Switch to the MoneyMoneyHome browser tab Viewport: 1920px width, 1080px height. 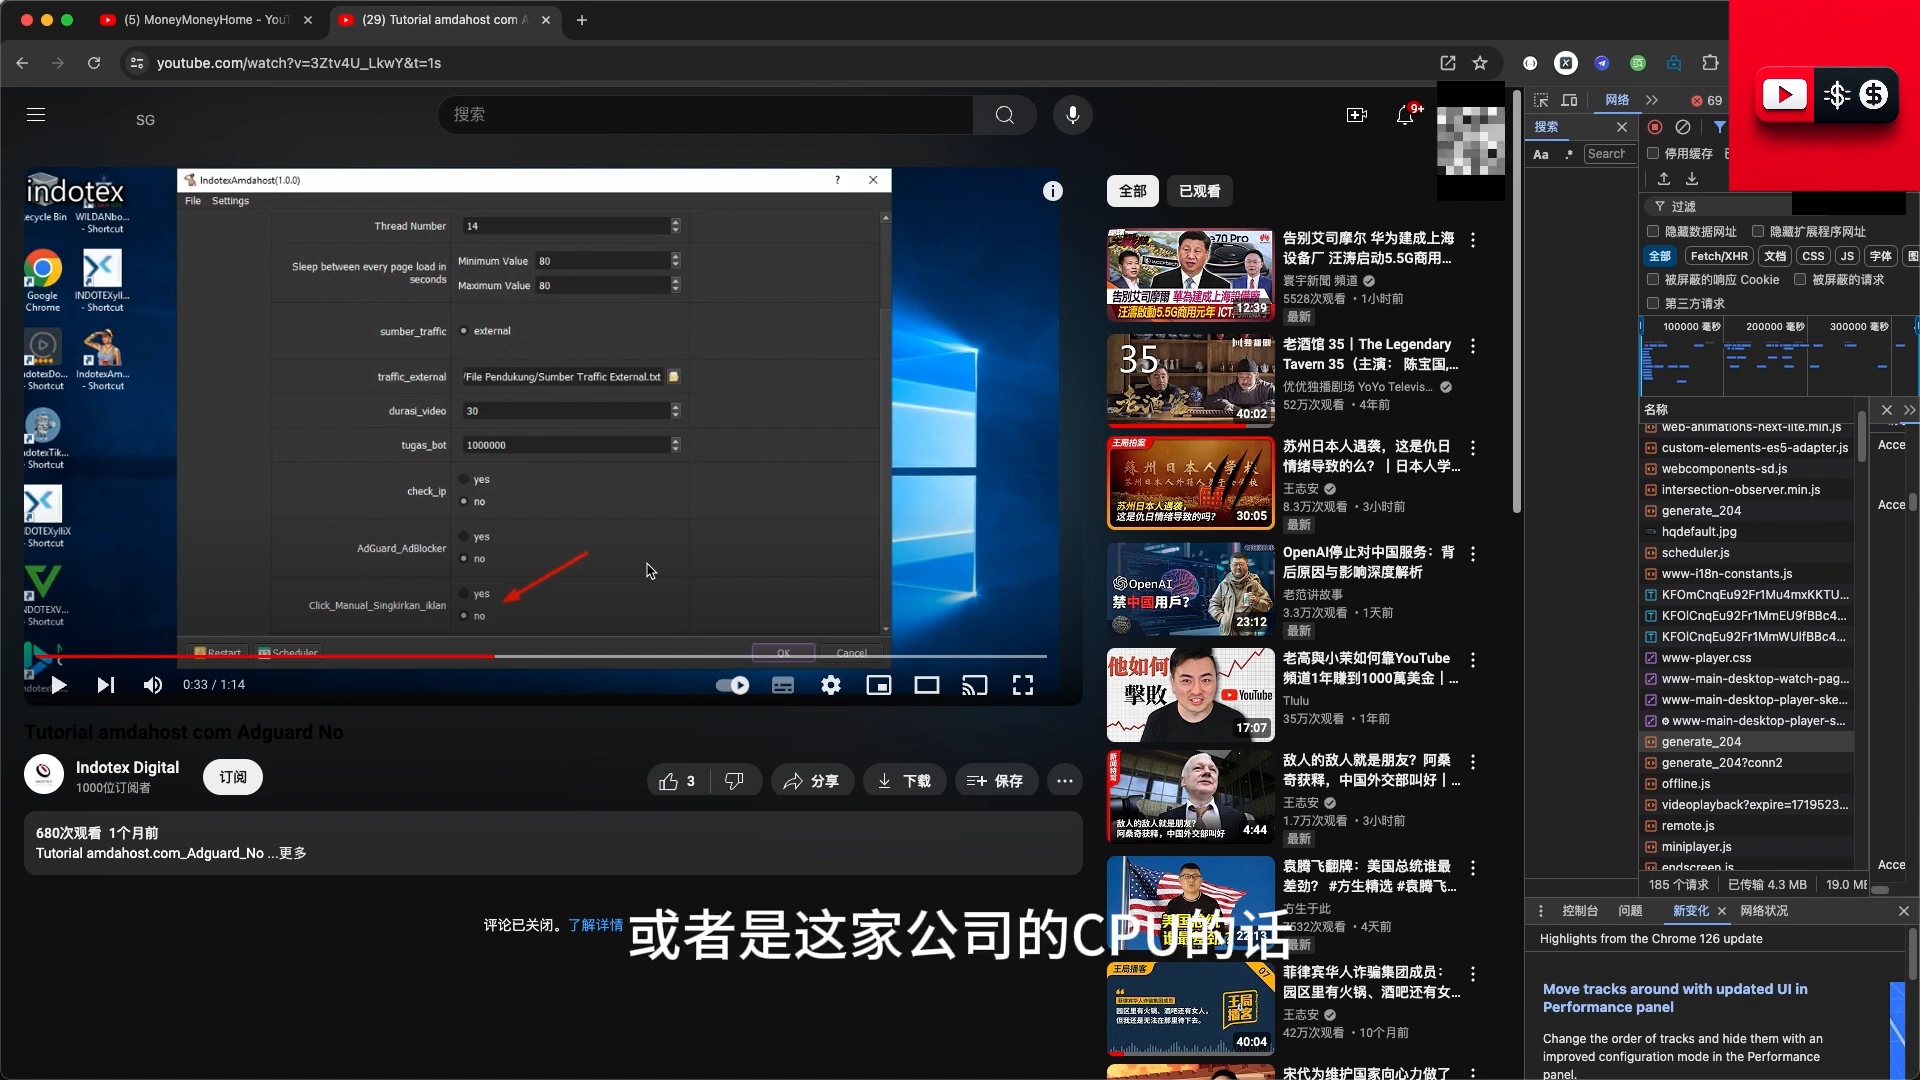[206, 20]
